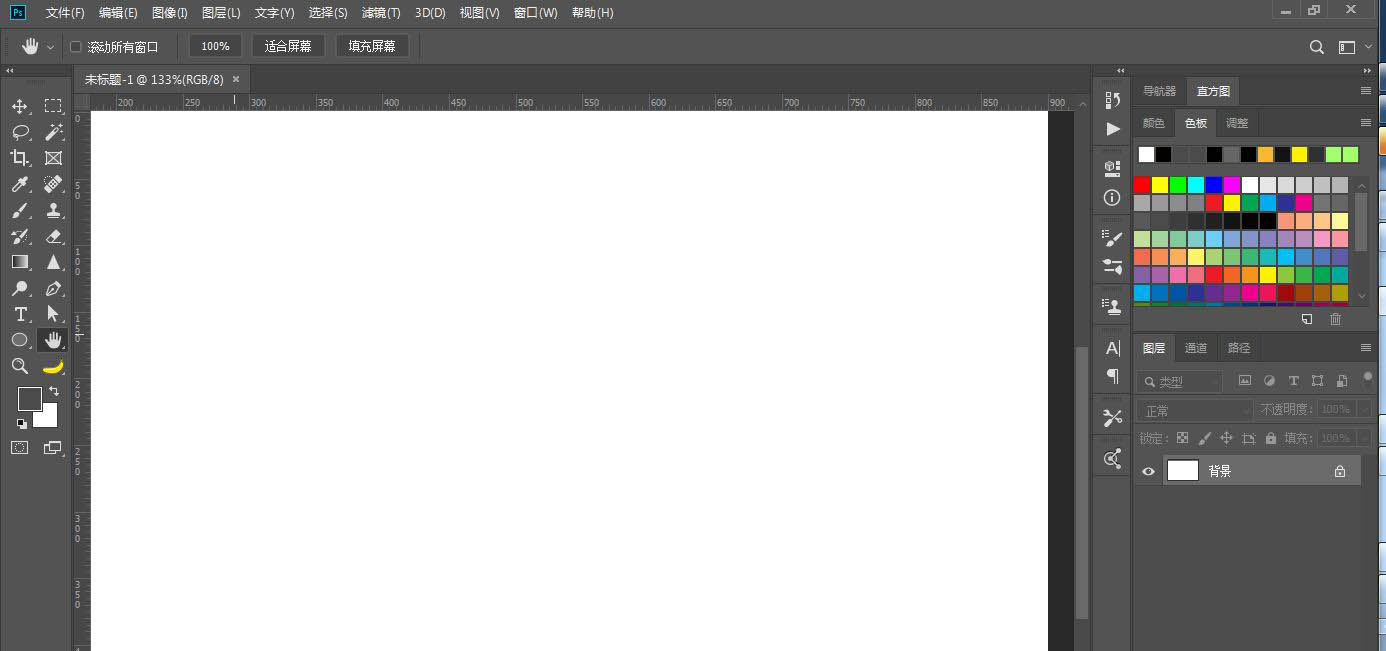Open the Layers panel flyout menu
Screen dimensions: 1386x651
coord(1366,348)
